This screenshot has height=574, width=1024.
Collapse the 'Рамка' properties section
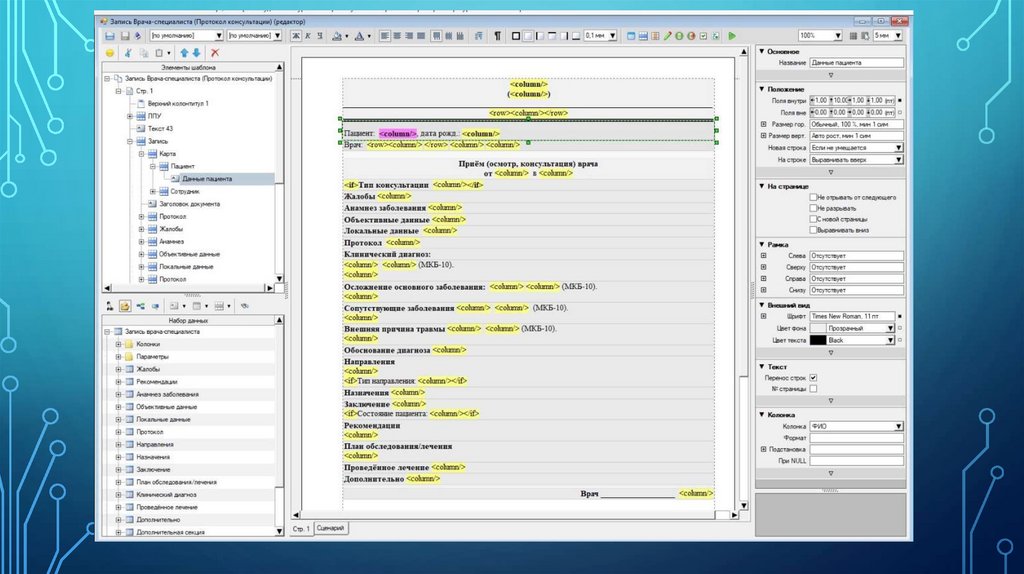point(762,244)
